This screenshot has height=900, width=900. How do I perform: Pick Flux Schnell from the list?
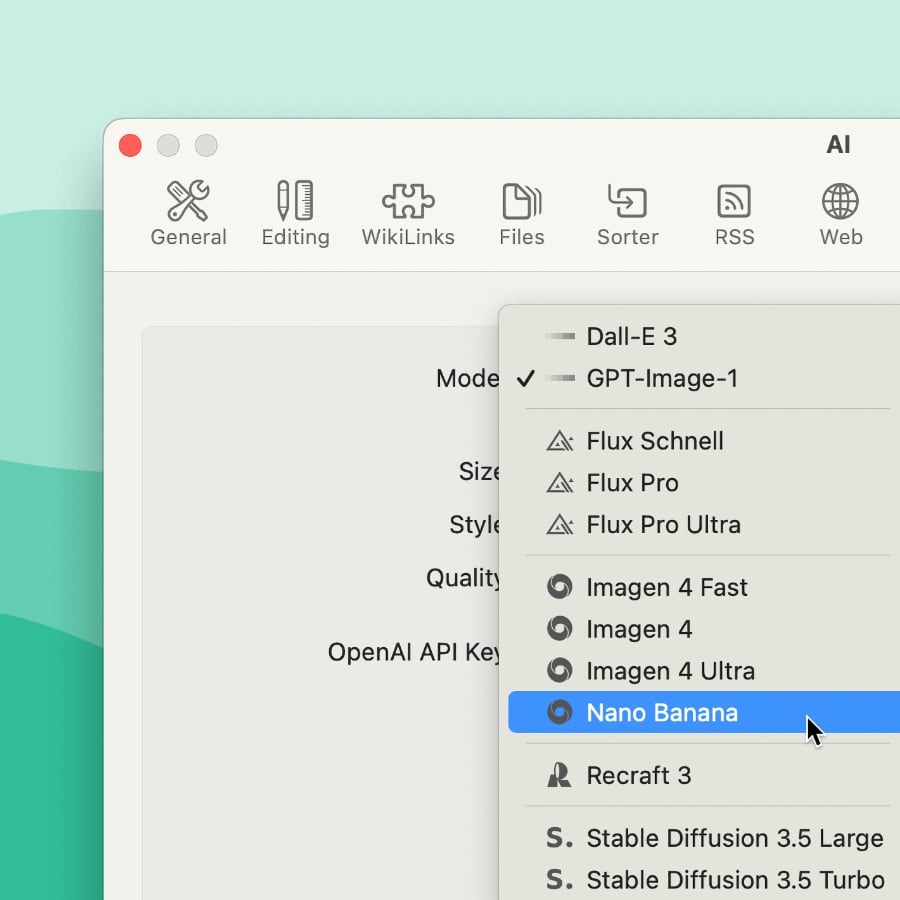pyautogui.click(x=655, y=441)
